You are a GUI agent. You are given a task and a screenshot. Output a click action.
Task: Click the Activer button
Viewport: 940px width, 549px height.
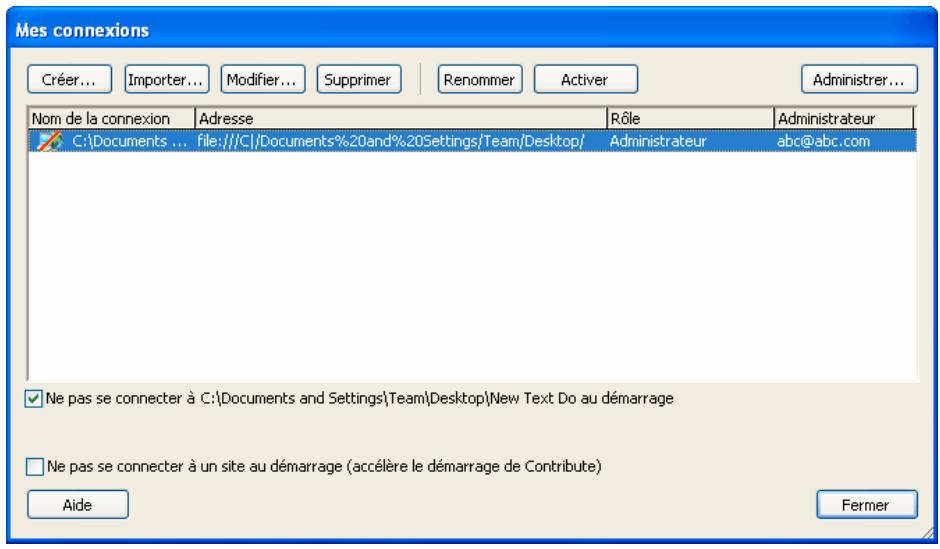click(586, 80)
